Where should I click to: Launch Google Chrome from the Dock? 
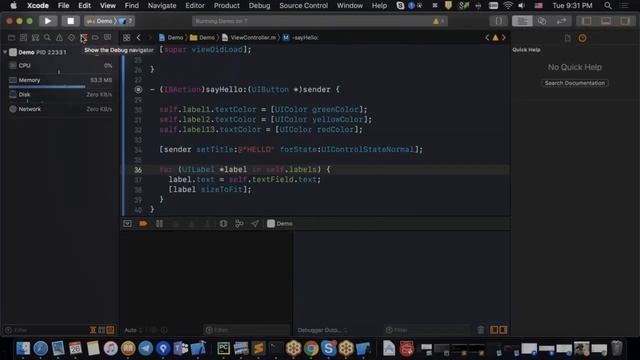(x=311, y=349)
